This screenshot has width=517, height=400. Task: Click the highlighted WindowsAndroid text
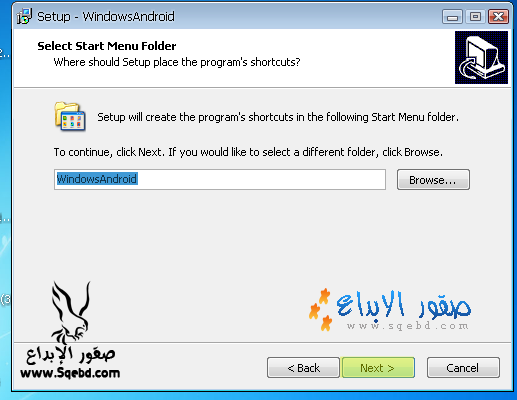(x=97, y=179)
